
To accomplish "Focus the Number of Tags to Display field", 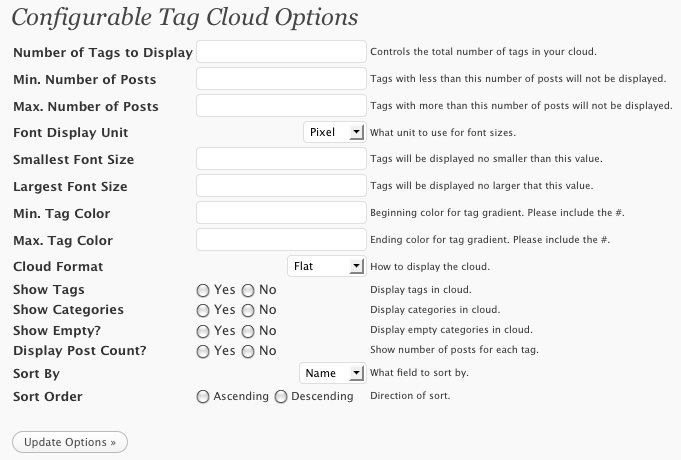I will 281,51.
